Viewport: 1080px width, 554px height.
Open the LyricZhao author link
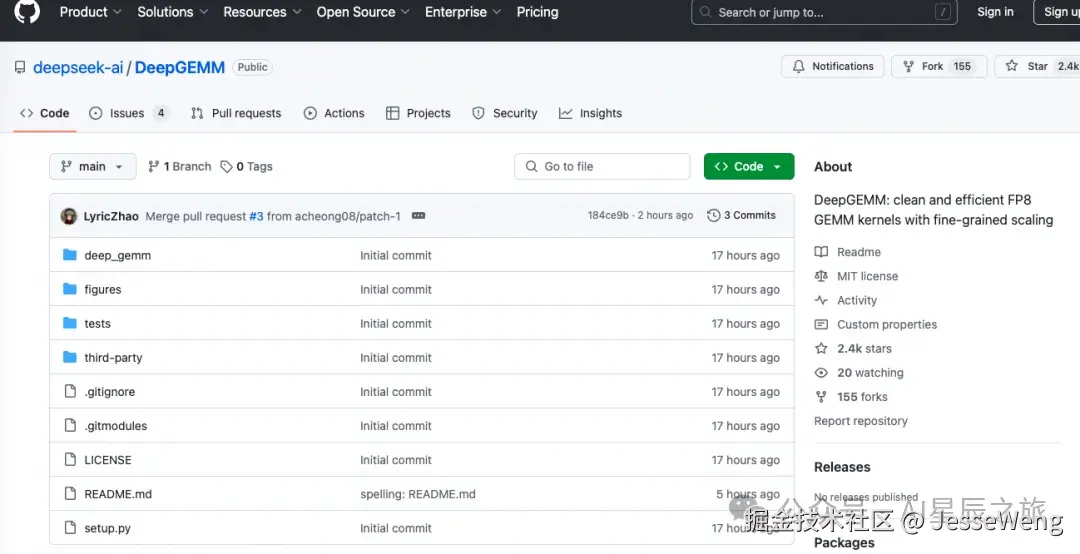point(111,216)
